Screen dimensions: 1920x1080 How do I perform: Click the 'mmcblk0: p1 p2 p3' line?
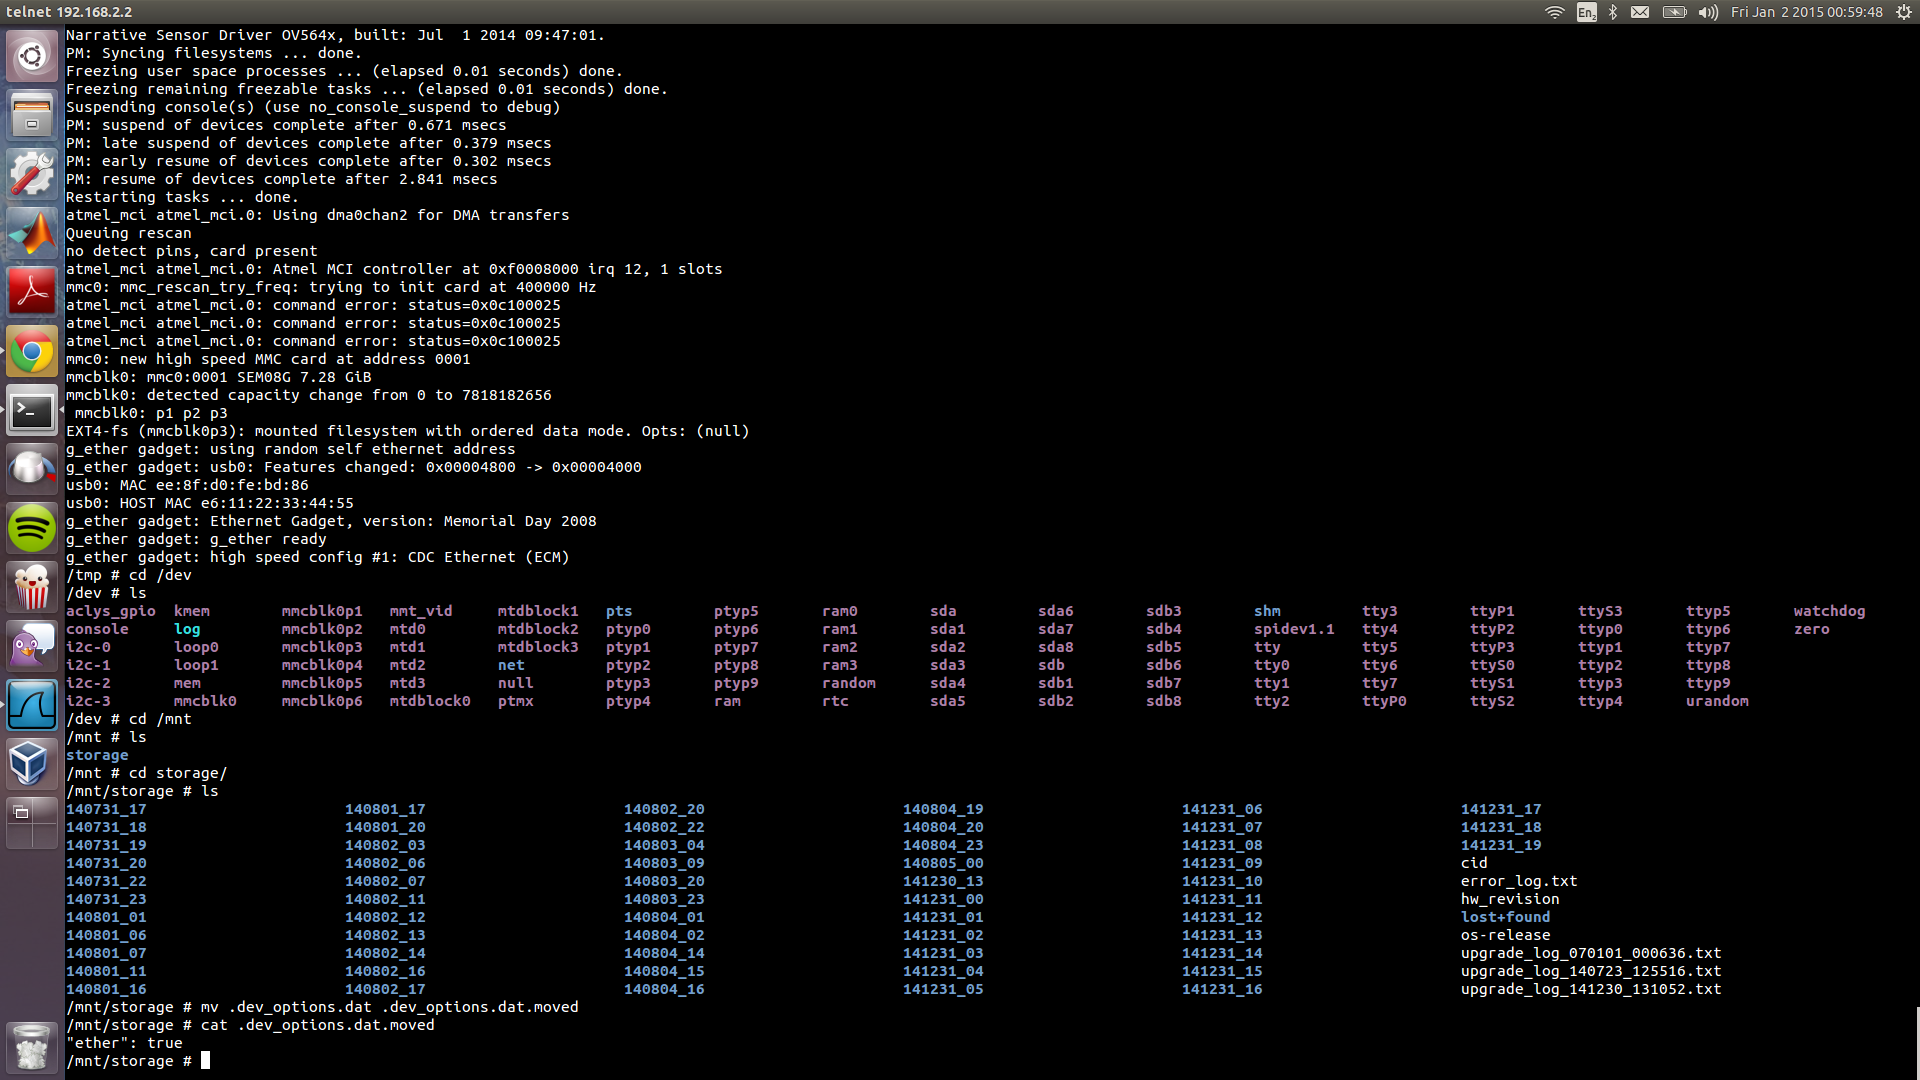151,413
